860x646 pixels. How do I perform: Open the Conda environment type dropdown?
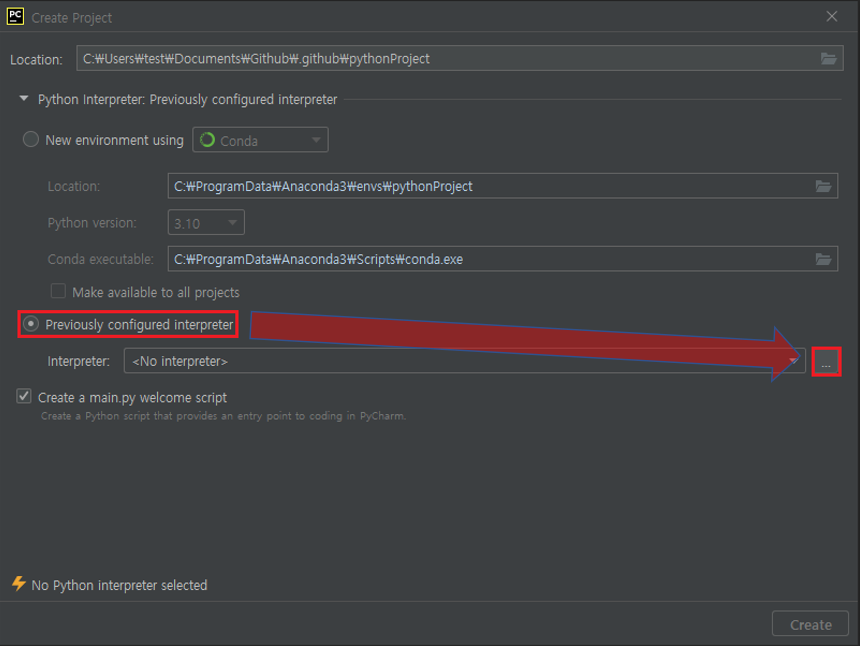[261, 140]
